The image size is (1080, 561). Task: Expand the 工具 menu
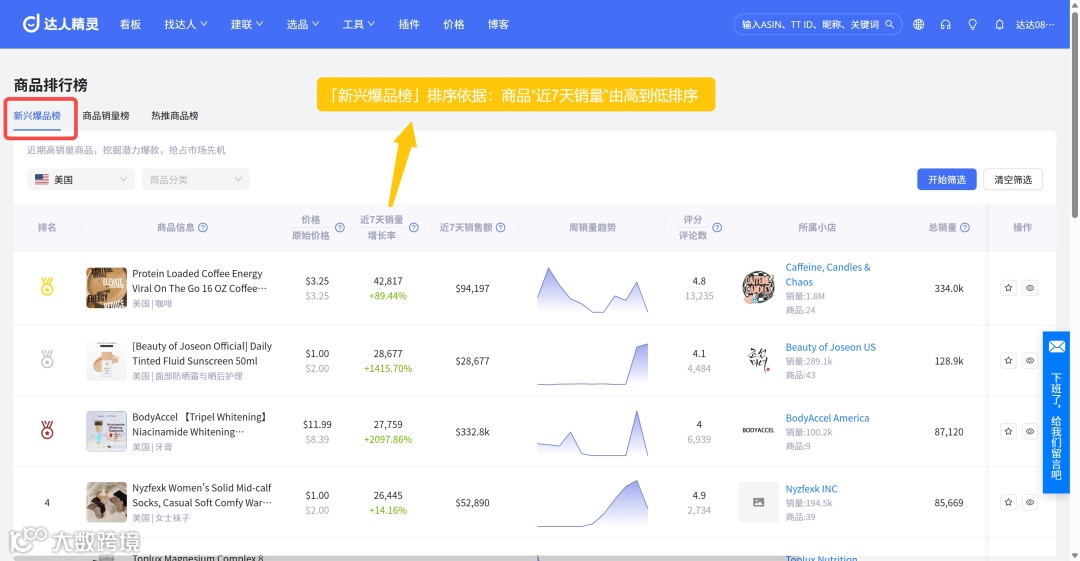[358, 24]
